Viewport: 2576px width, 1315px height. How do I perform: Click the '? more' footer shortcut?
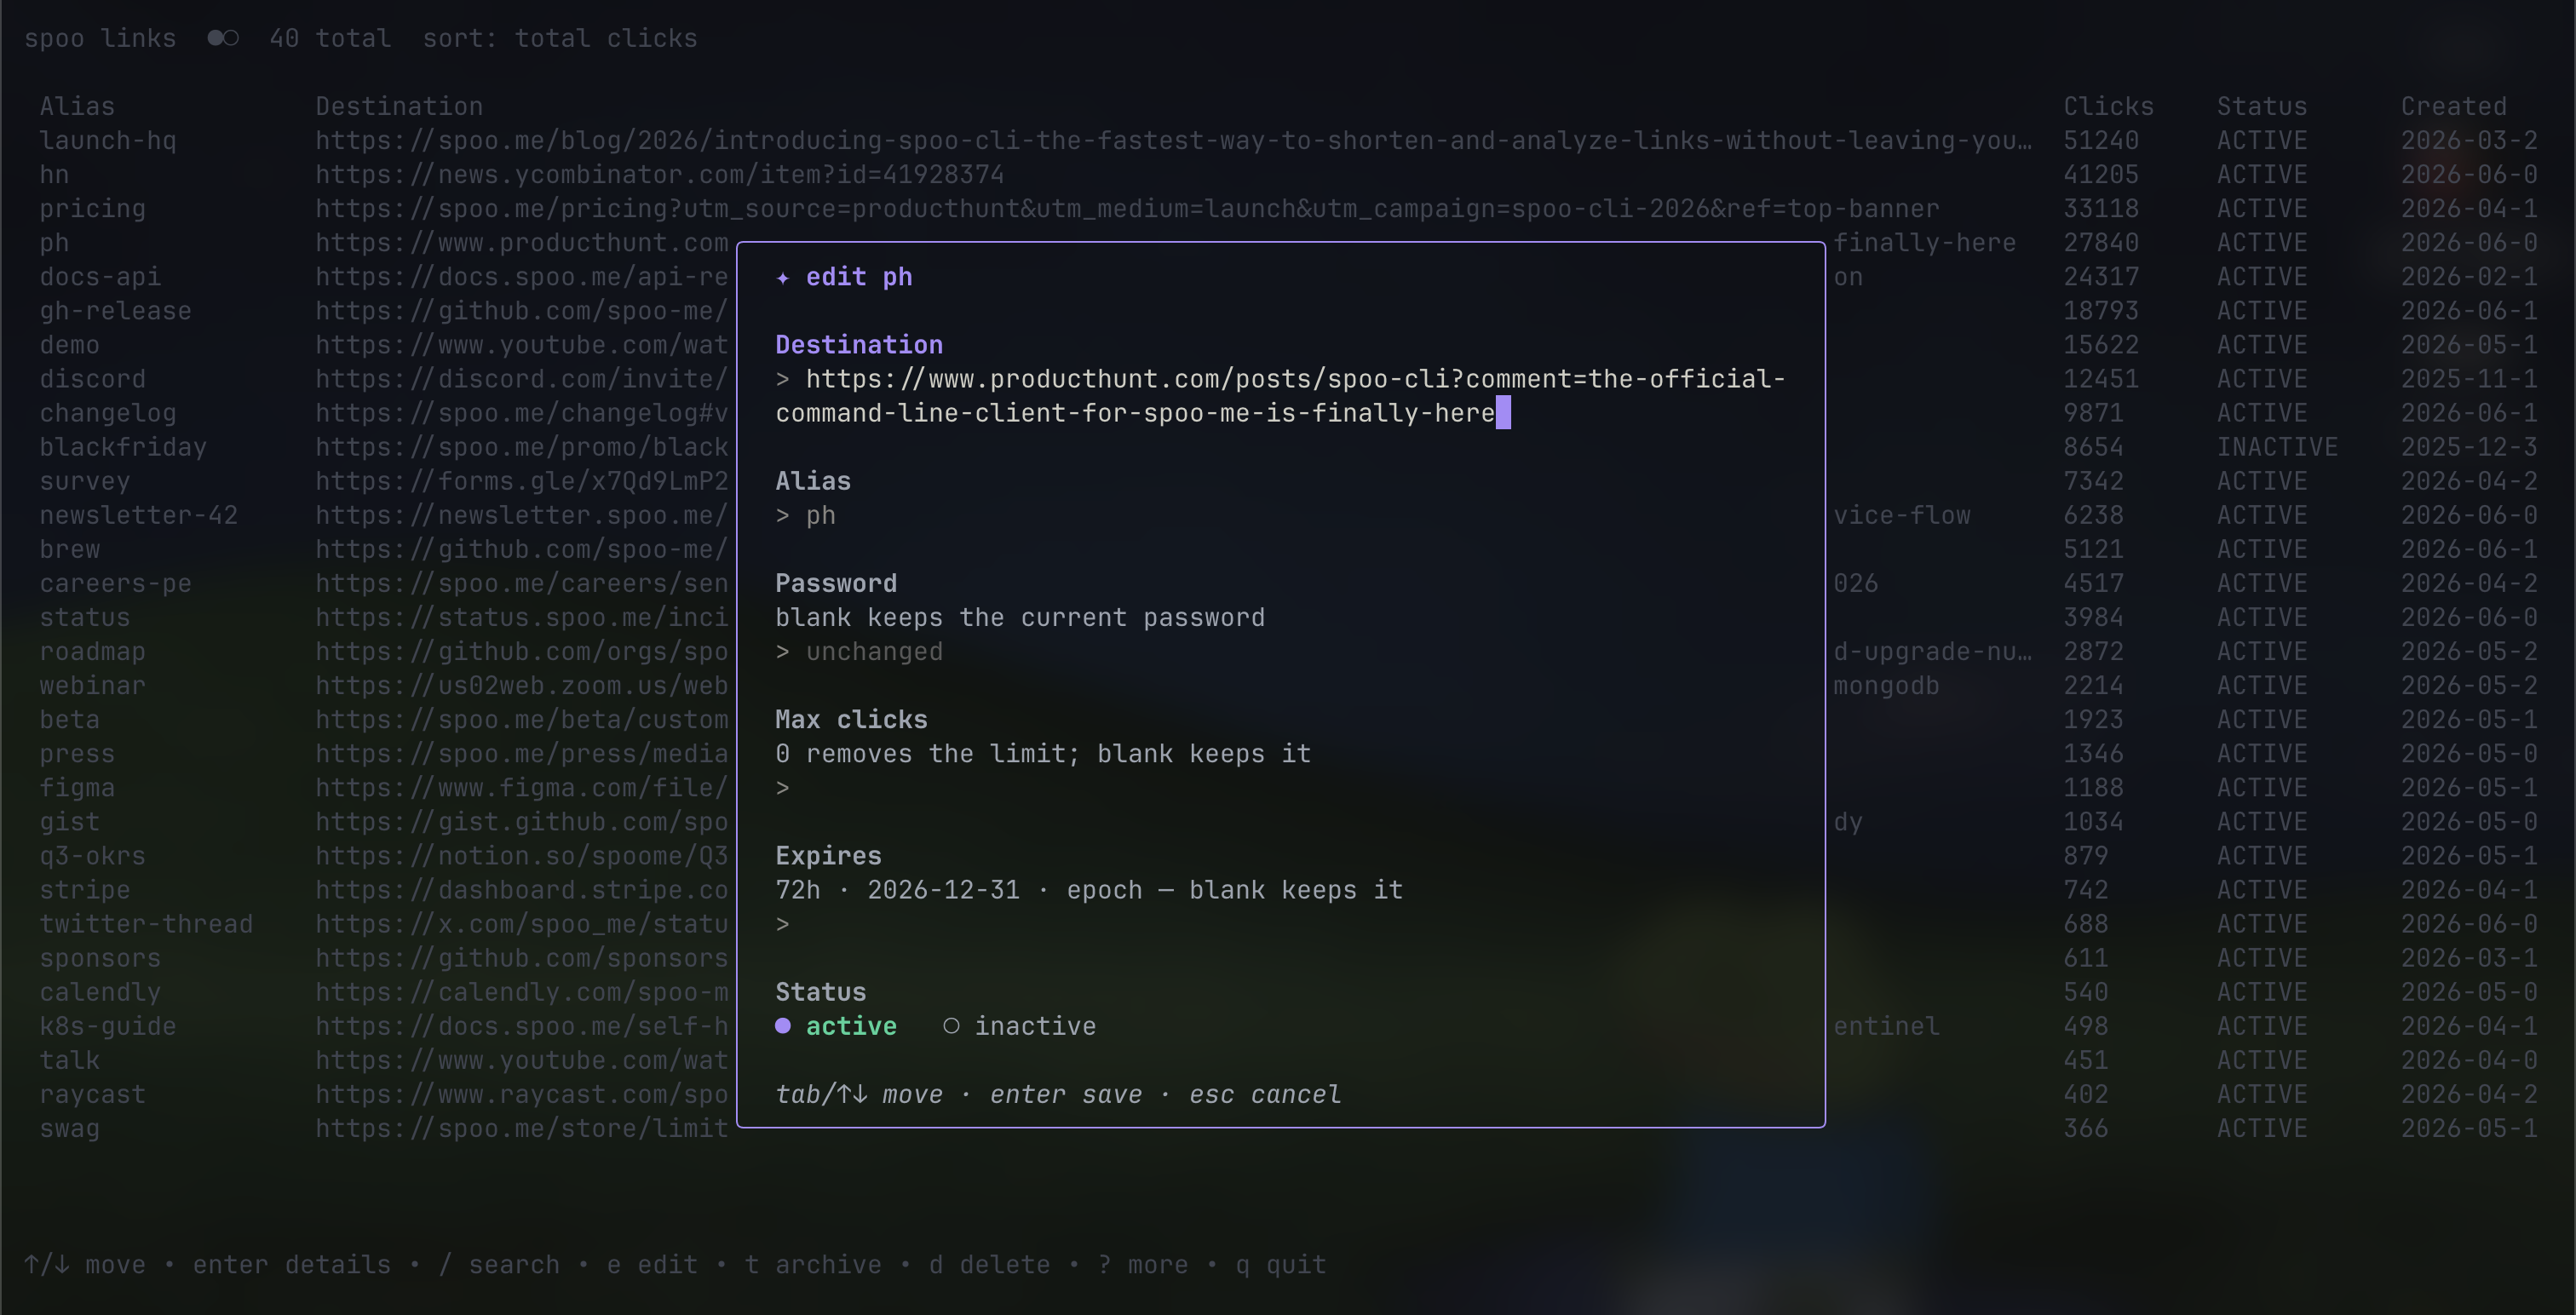pyautogui.click(x=1143, y=1265)
